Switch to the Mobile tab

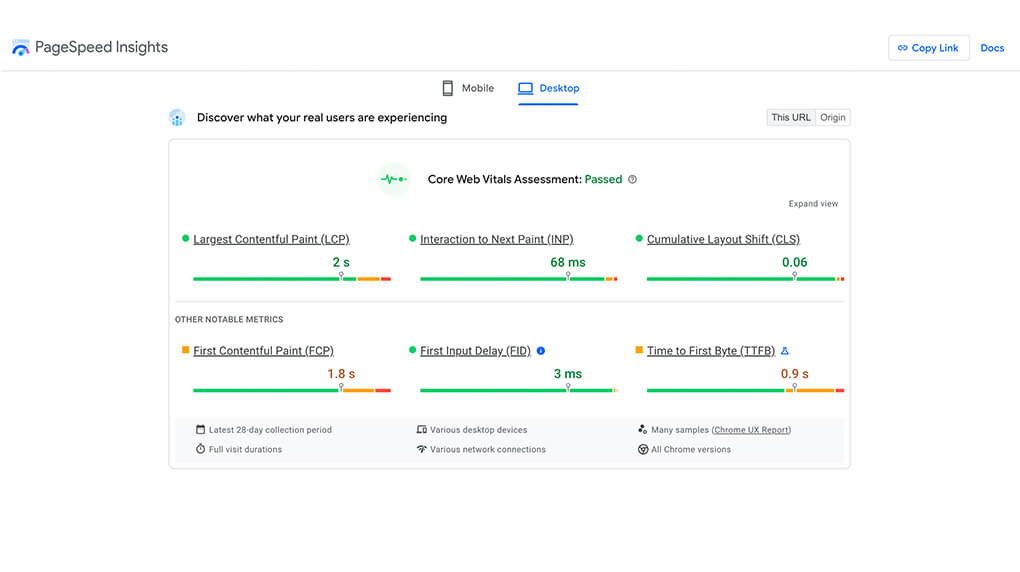point(468,88)
